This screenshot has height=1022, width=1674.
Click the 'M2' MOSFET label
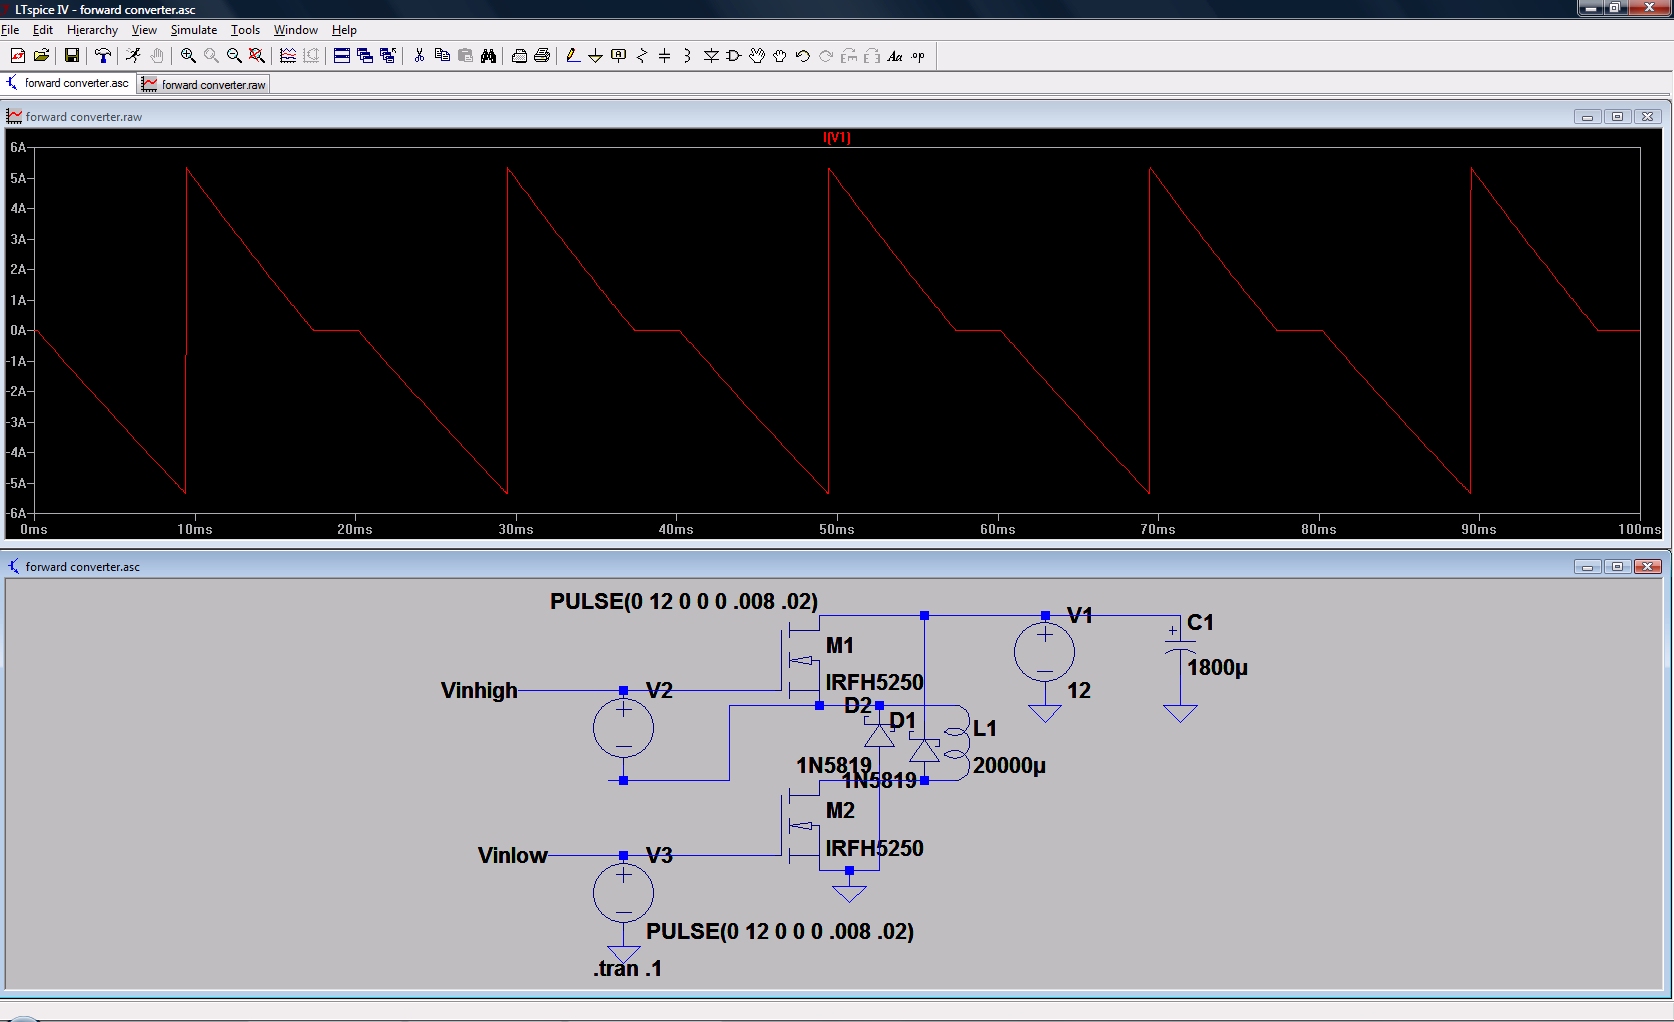coord(840,811)
